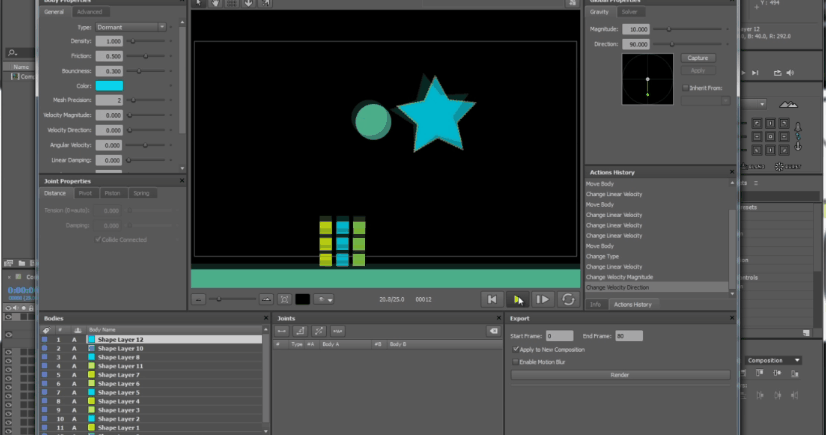Open the General body properties tab

click(54, 12)
